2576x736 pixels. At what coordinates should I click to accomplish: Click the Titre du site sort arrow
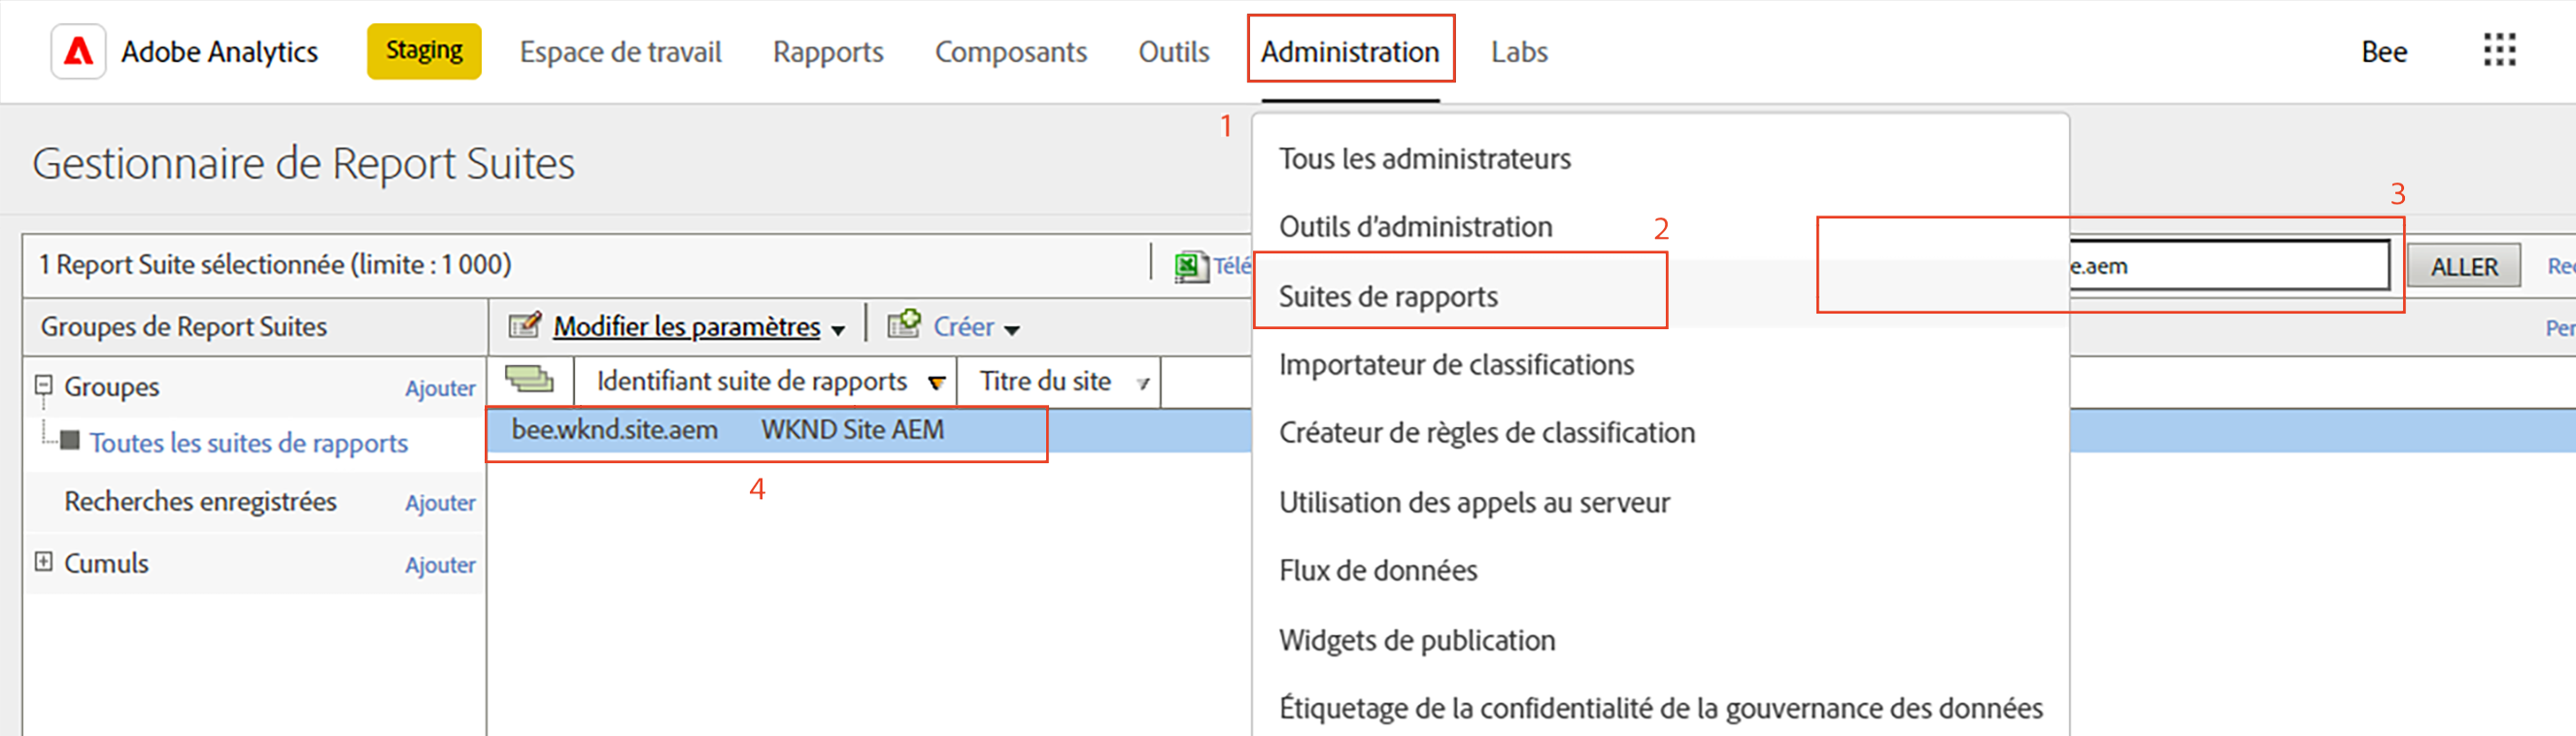pos(1143,384)
